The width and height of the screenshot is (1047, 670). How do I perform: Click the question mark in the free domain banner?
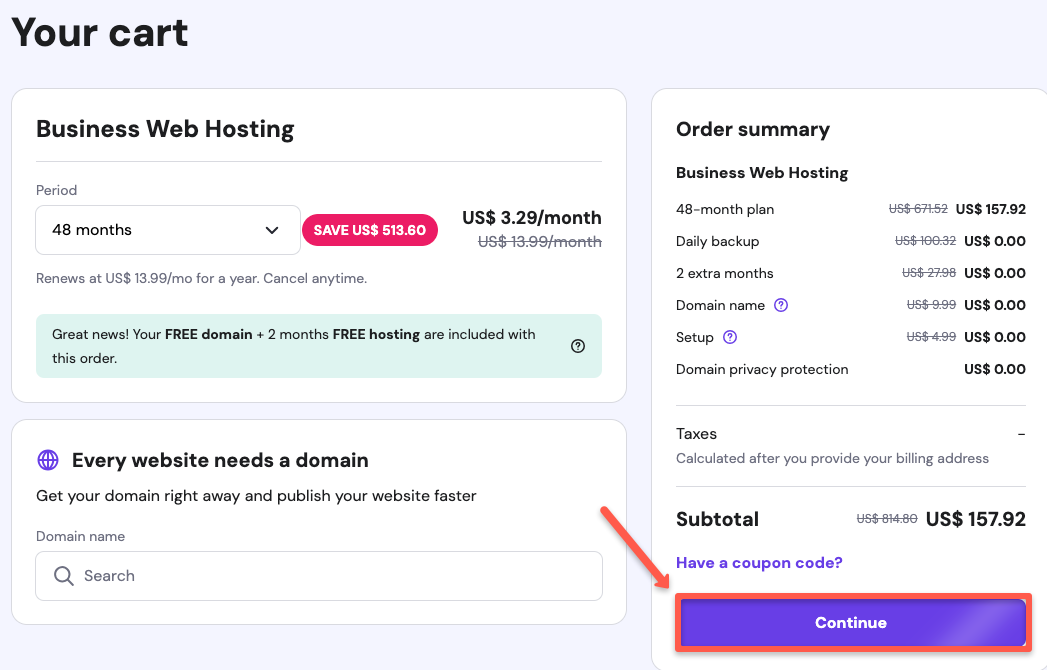click(578, 346)
